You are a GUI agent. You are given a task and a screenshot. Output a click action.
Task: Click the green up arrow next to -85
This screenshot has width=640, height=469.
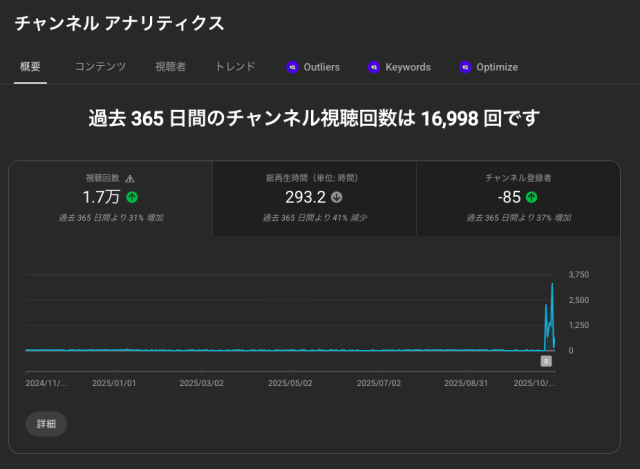coord(531,197)
